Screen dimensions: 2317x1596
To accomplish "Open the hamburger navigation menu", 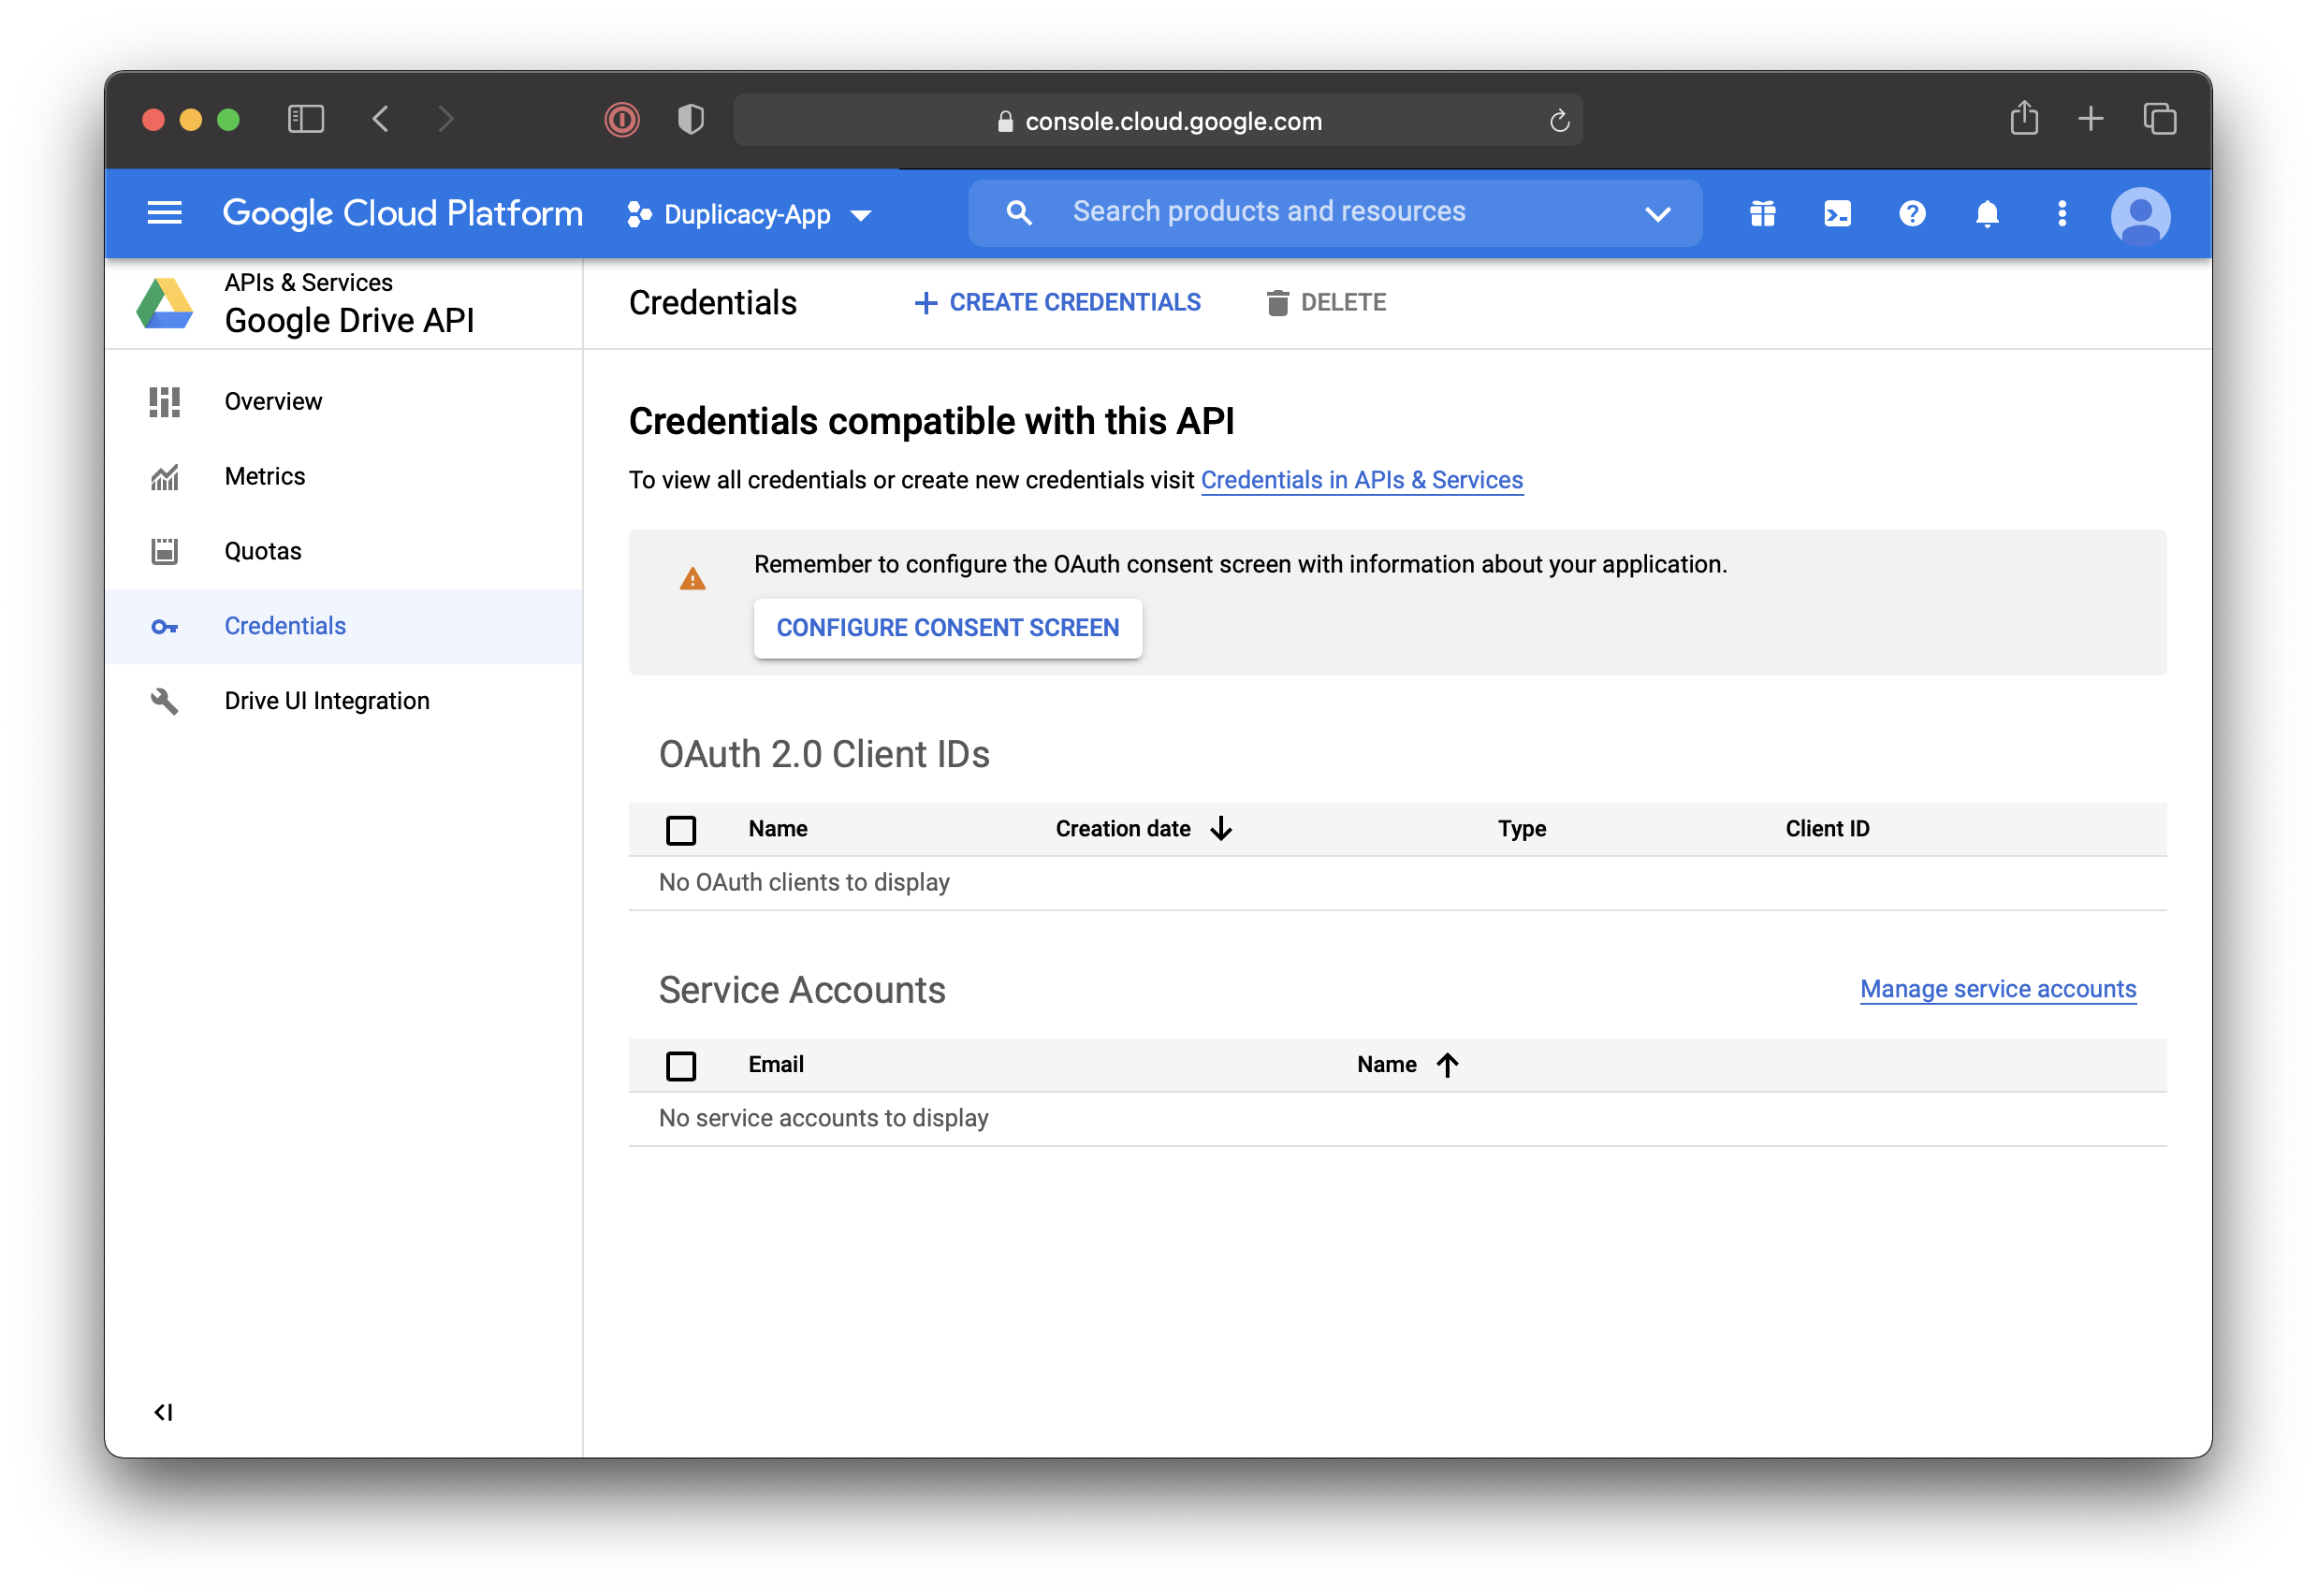I will pos(164,213).
